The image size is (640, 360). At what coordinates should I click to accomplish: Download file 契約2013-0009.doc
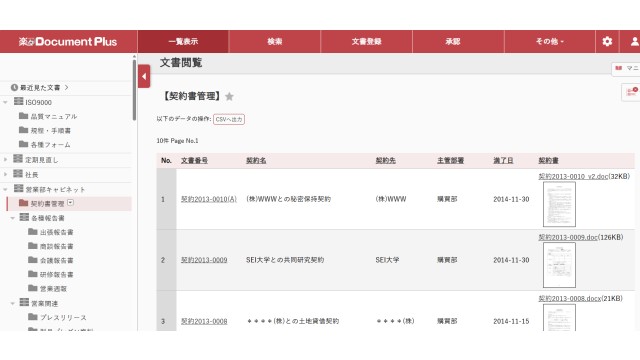(x=568, y=237)
